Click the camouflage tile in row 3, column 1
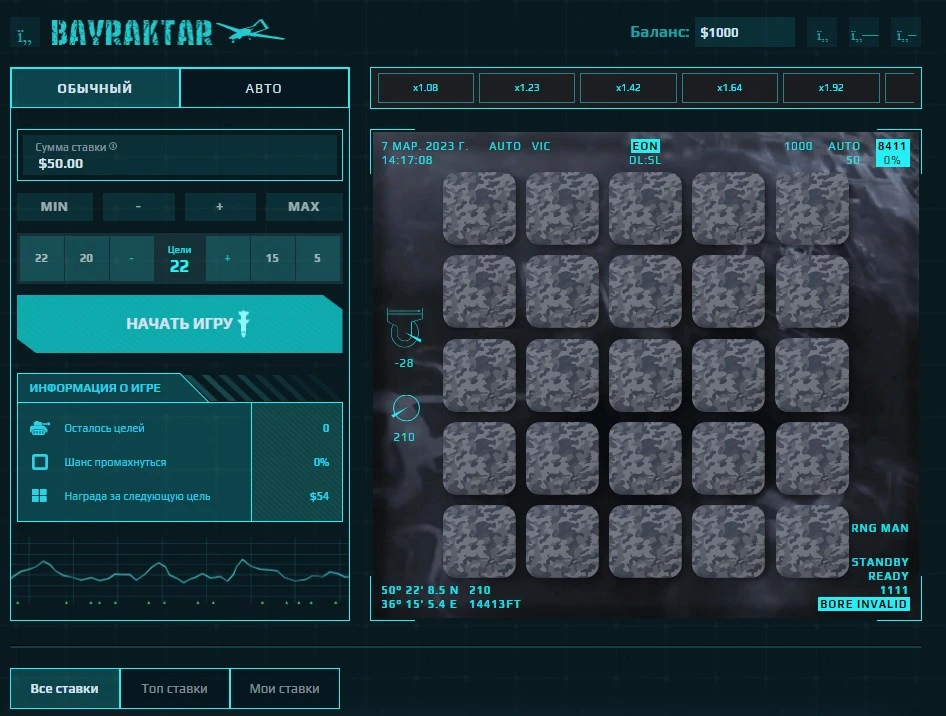This screenshot has width=946, height=716. tap(480, 375)
